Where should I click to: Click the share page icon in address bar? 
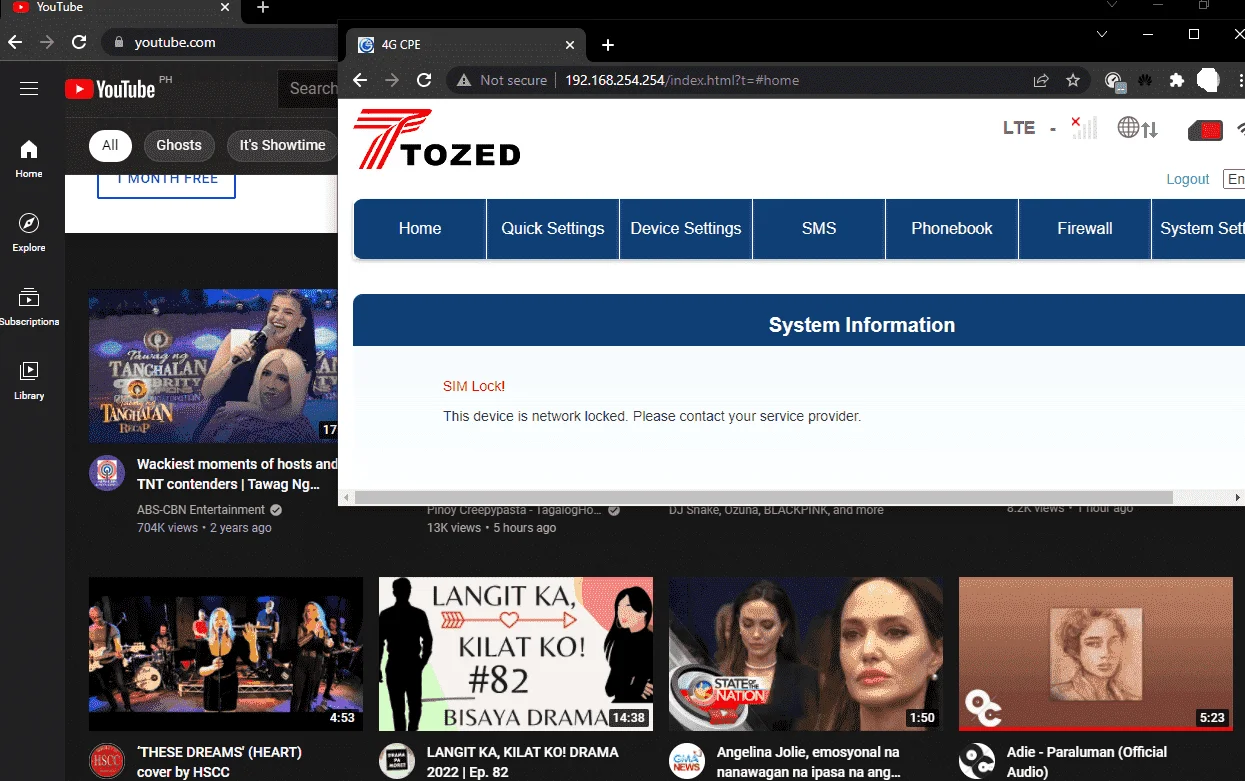click(1041, 80)
